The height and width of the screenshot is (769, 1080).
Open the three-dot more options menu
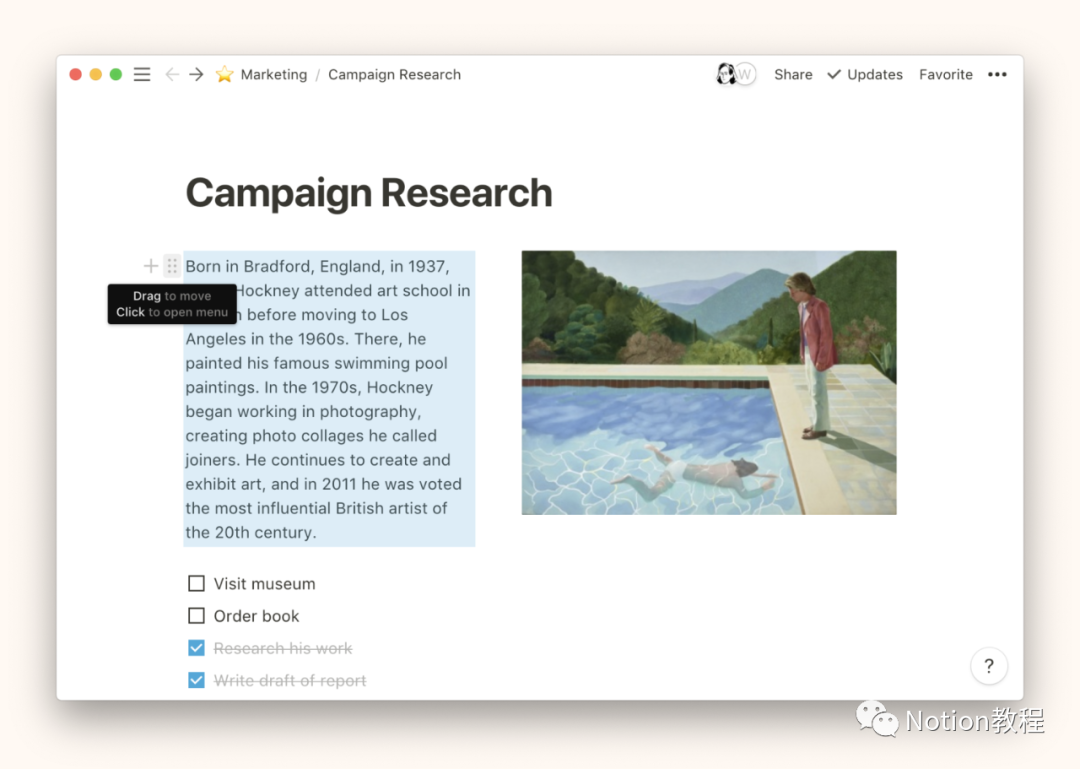pyautogui.click(x=997, y=75)
